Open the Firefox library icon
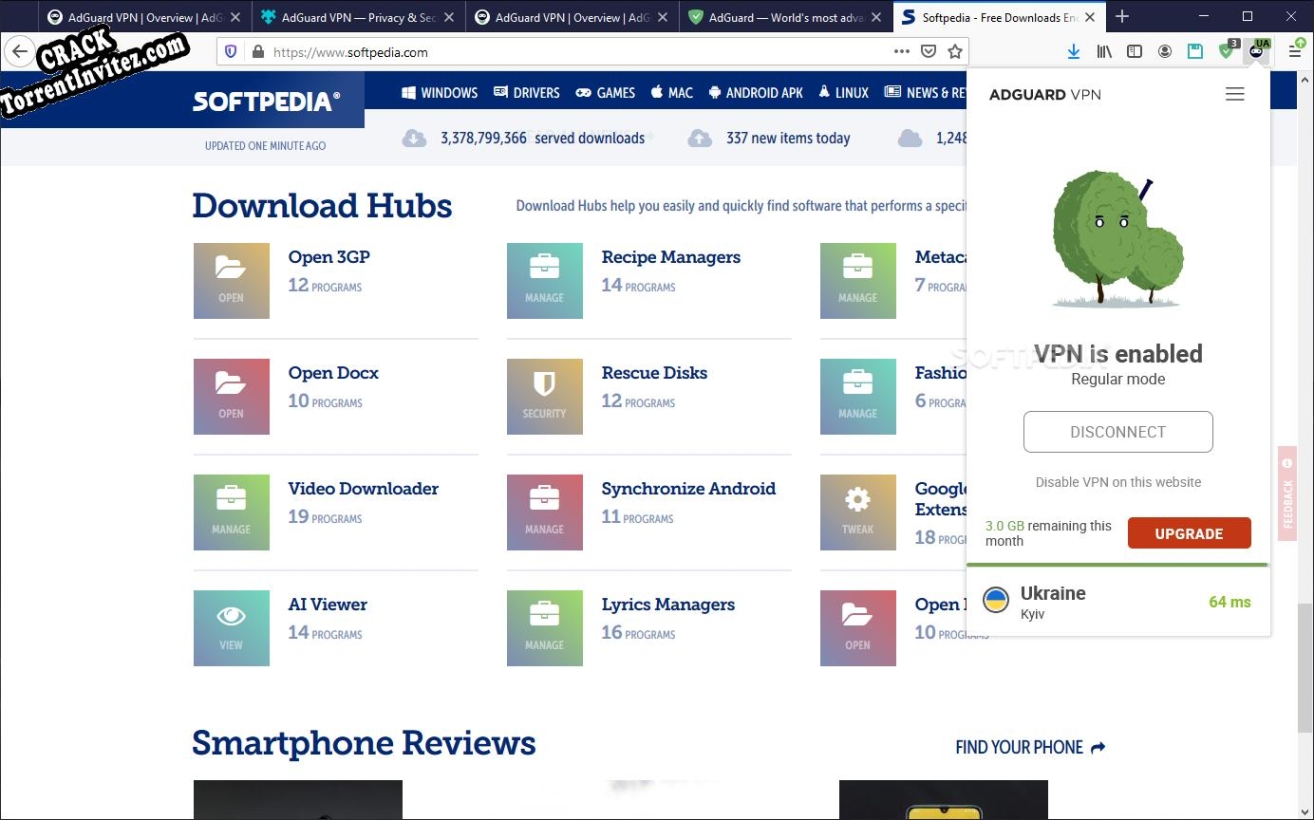This screenshot has height=820, width=1314. (1103, 51)
